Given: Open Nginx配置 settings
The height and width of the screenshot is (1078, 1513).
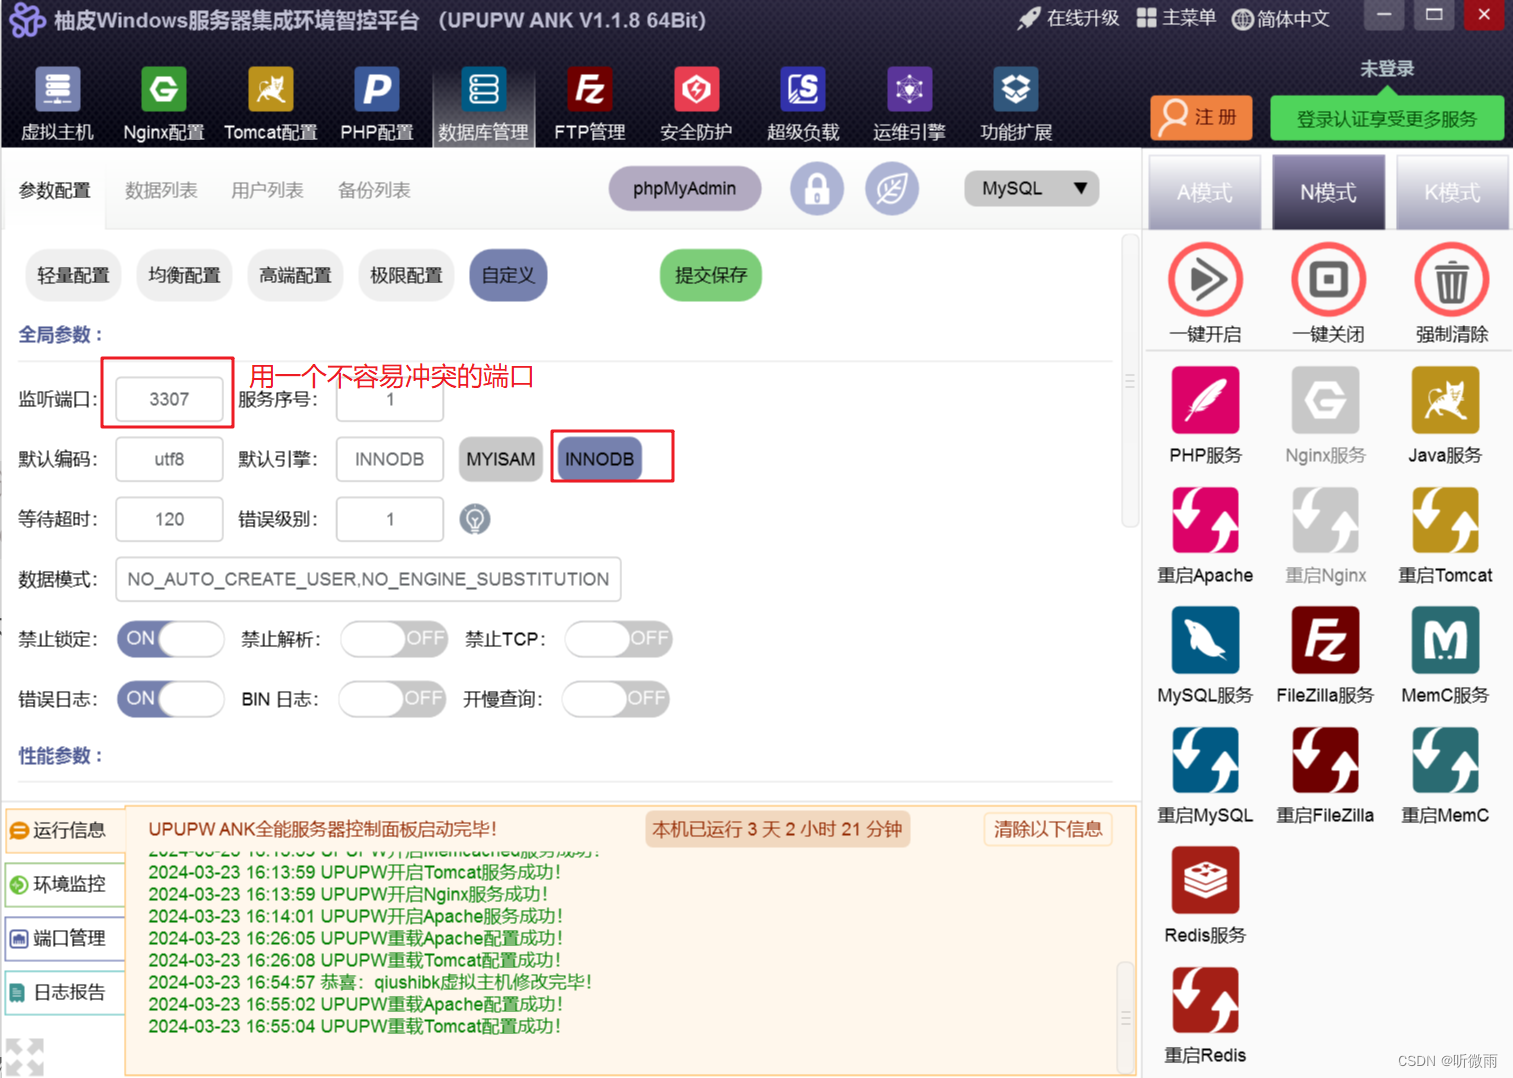Looking at the screenshot, I should (x=164, y=104).
